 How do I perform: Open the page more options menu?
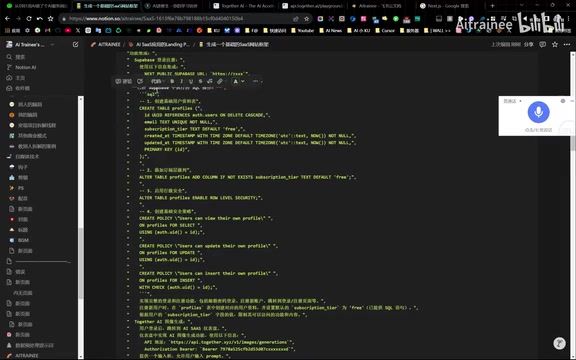pyautogui.click(x=567, y=44)
